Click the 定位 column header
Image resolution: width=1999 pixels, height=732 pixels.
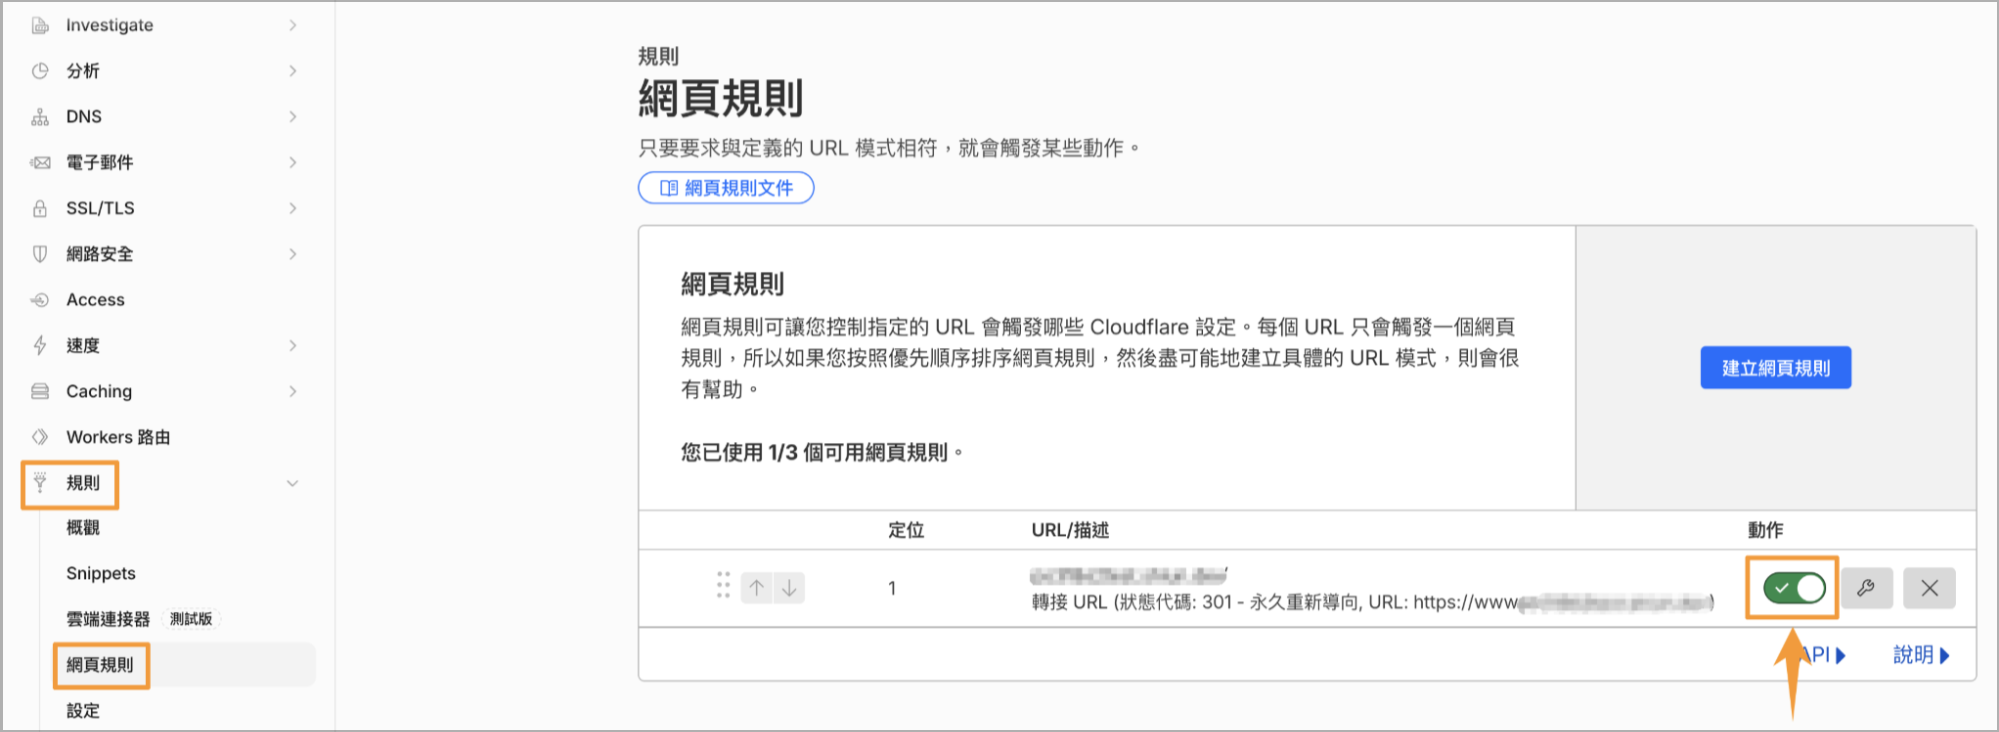point(906,530)
